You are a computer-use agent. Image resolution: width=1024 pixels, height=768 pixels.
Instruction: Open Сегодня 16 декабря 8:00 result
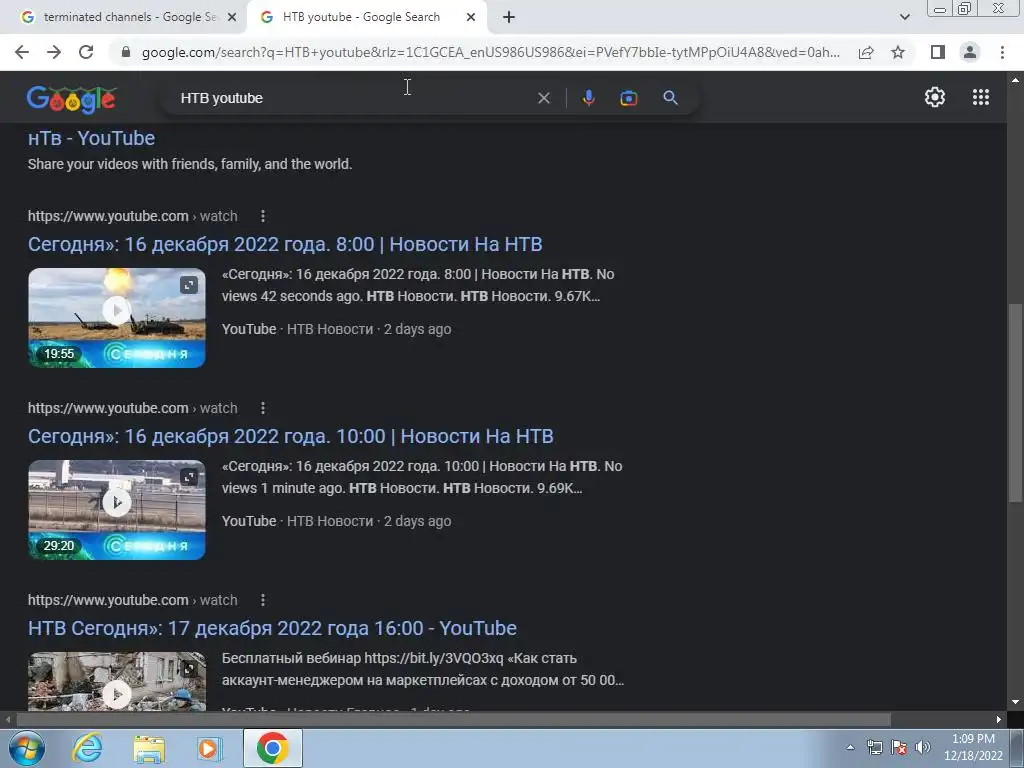285,244
